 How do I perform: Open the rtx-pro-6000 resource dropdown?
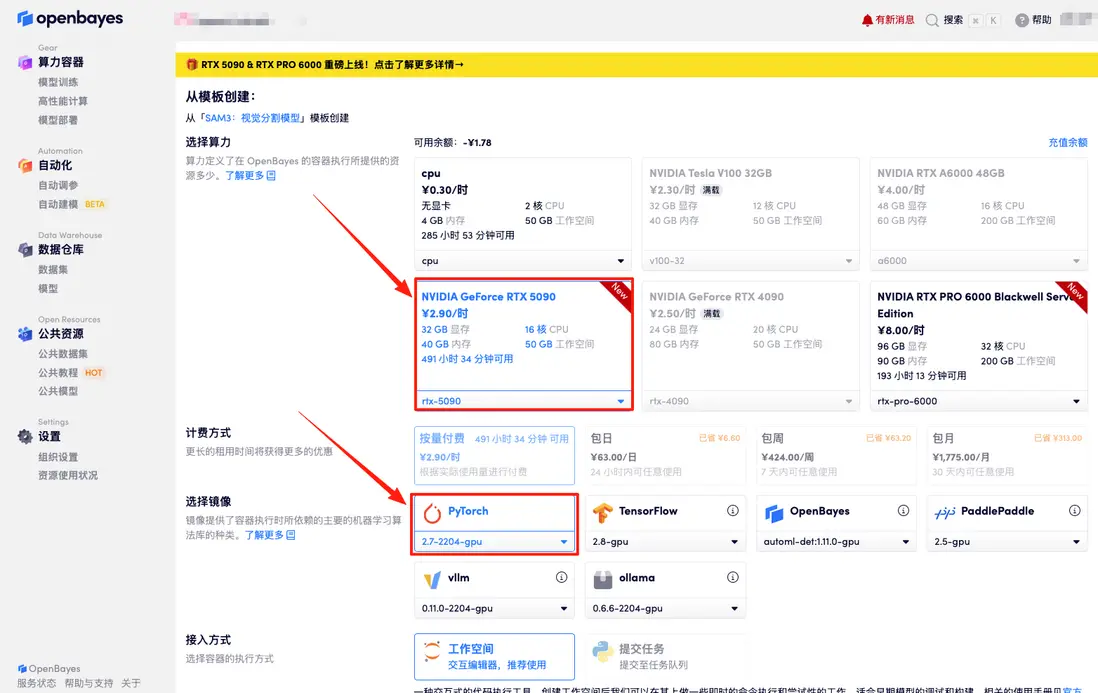click(x=978, y=401)
